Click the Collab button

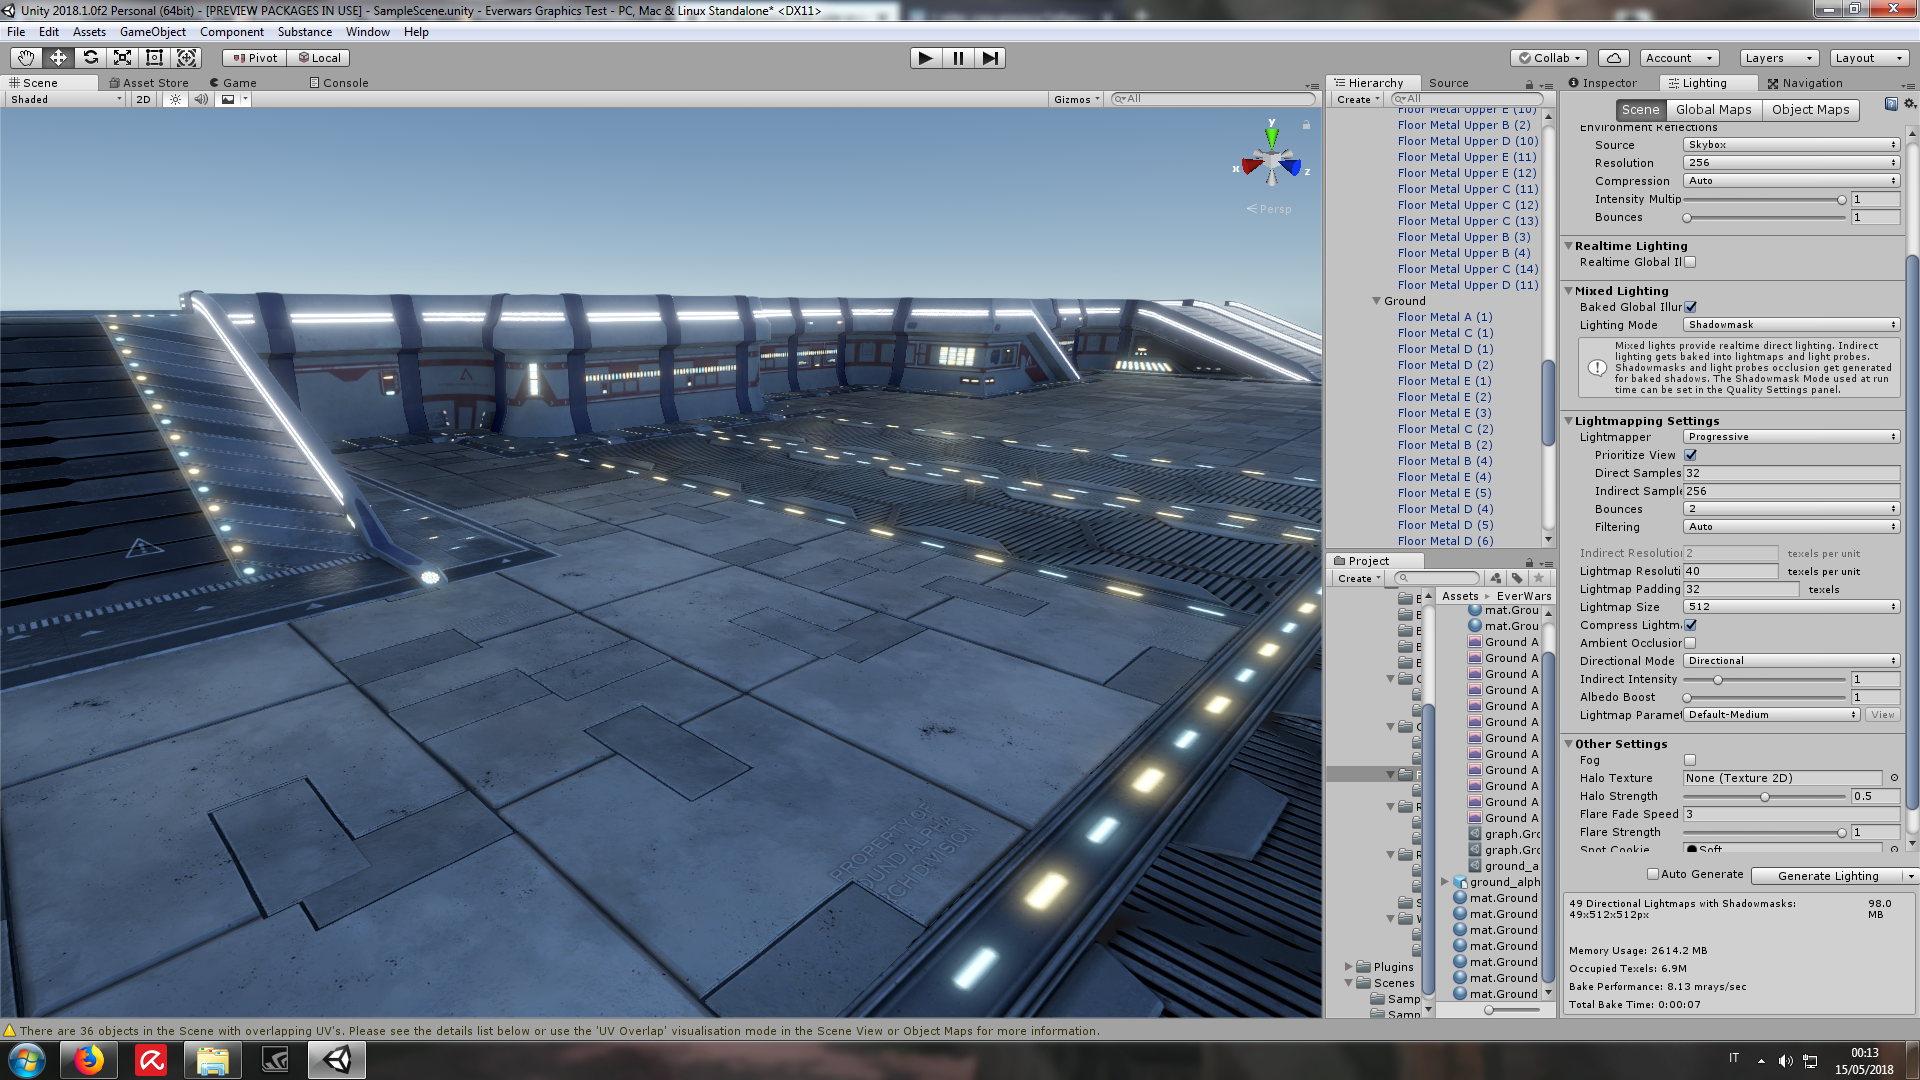[1549, 58]
